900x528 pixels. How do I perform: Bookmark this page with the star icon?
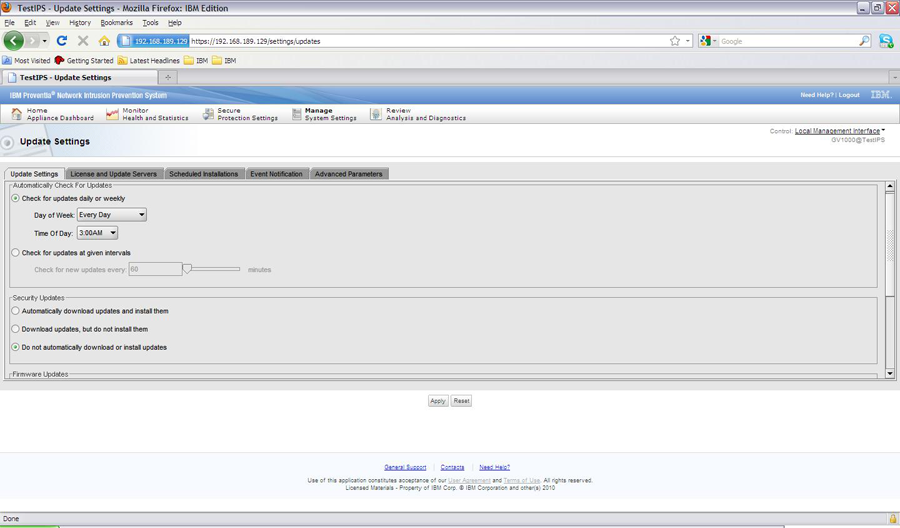[675, 41]
